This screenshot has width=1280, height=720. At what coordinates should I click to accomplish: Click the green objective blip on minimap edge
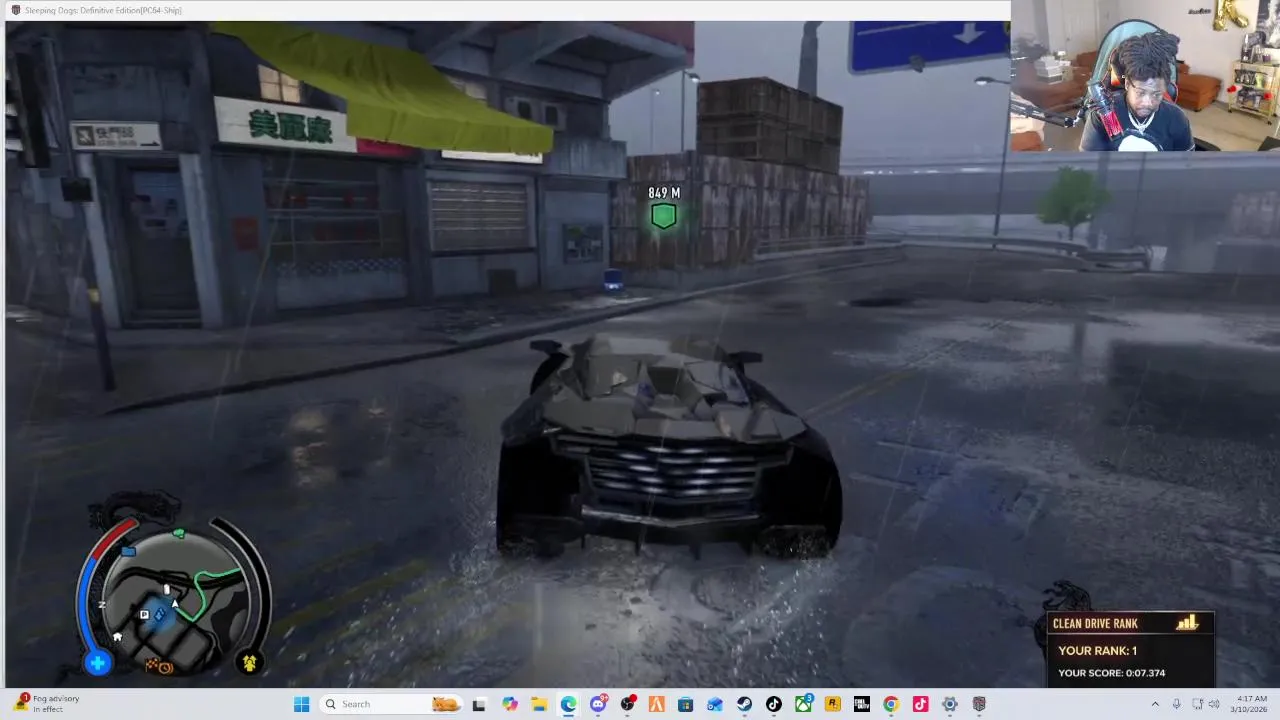coord(179,534)
